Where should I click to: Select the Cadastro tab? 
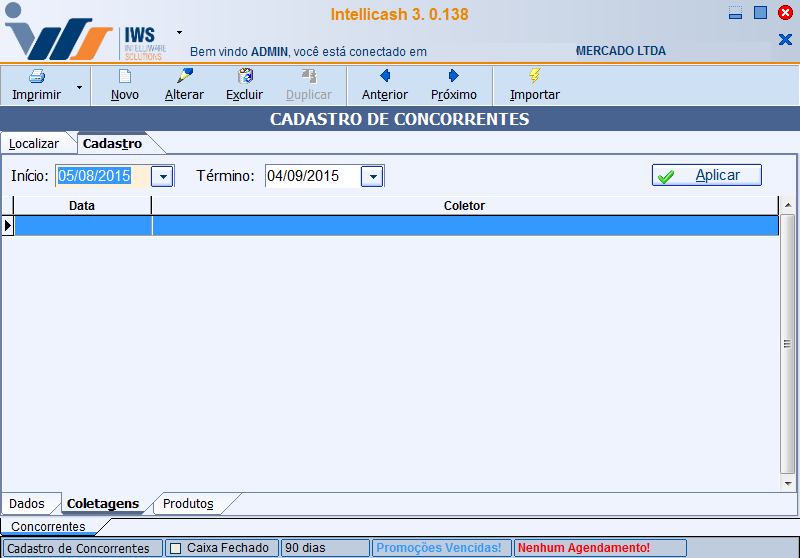(112, 144)
